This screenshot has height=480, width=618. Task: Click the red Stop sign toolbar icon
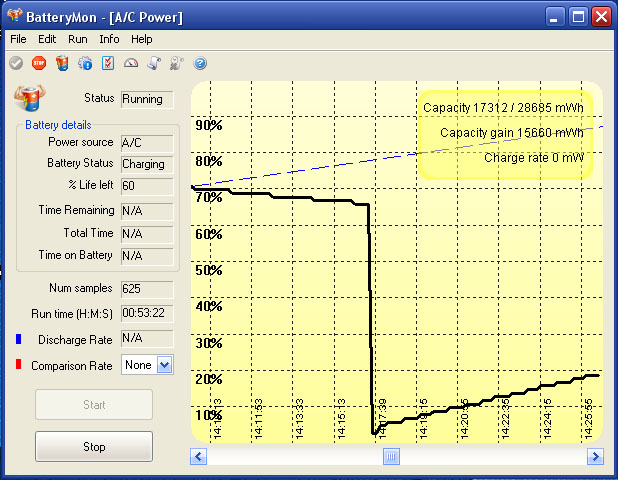(39, 63)
